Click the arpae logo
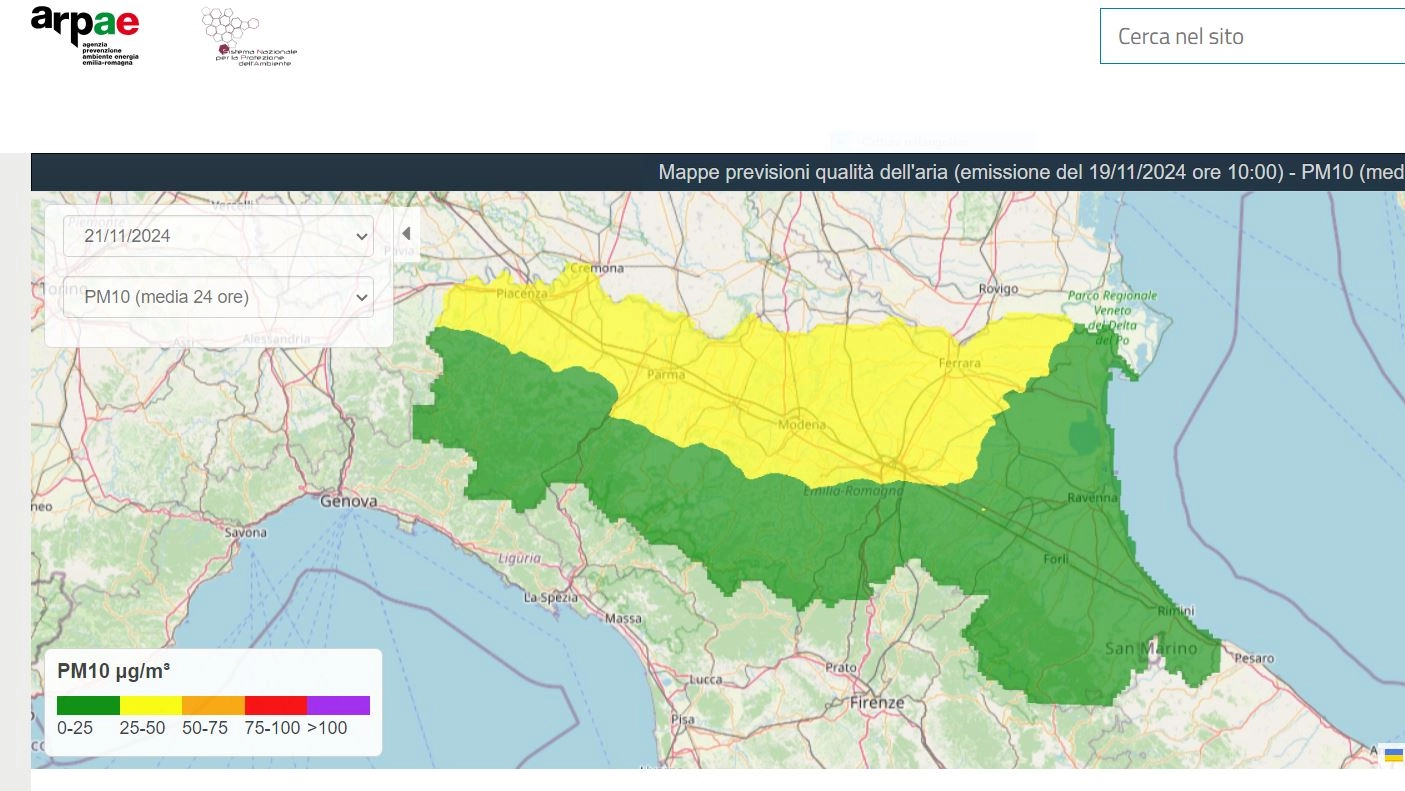This screenshot has height=791, width=1405. (x=85, y=35)
